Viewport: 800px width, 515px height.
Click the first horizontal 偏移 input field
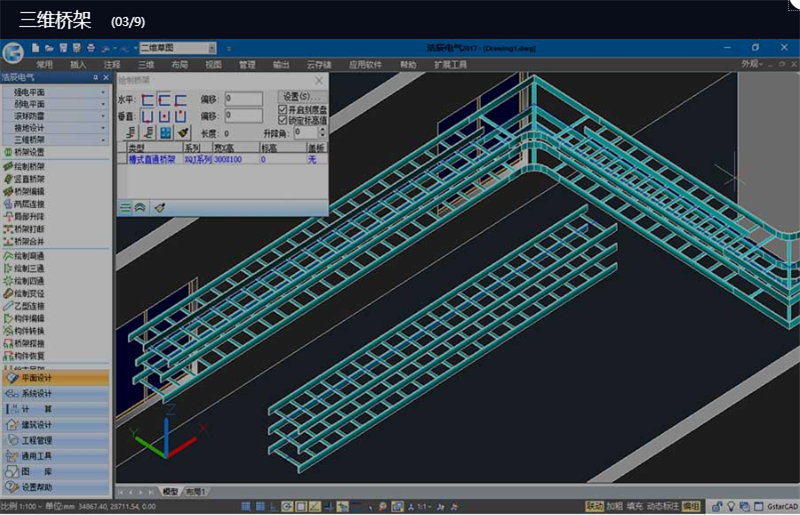(244, 99)
